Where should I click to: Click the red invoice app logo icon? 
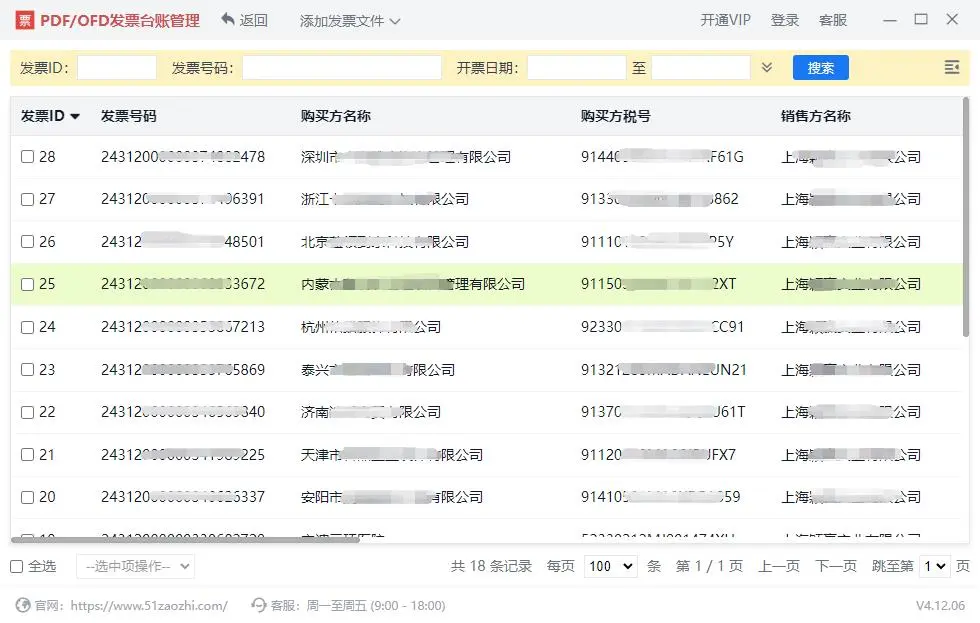24,20
